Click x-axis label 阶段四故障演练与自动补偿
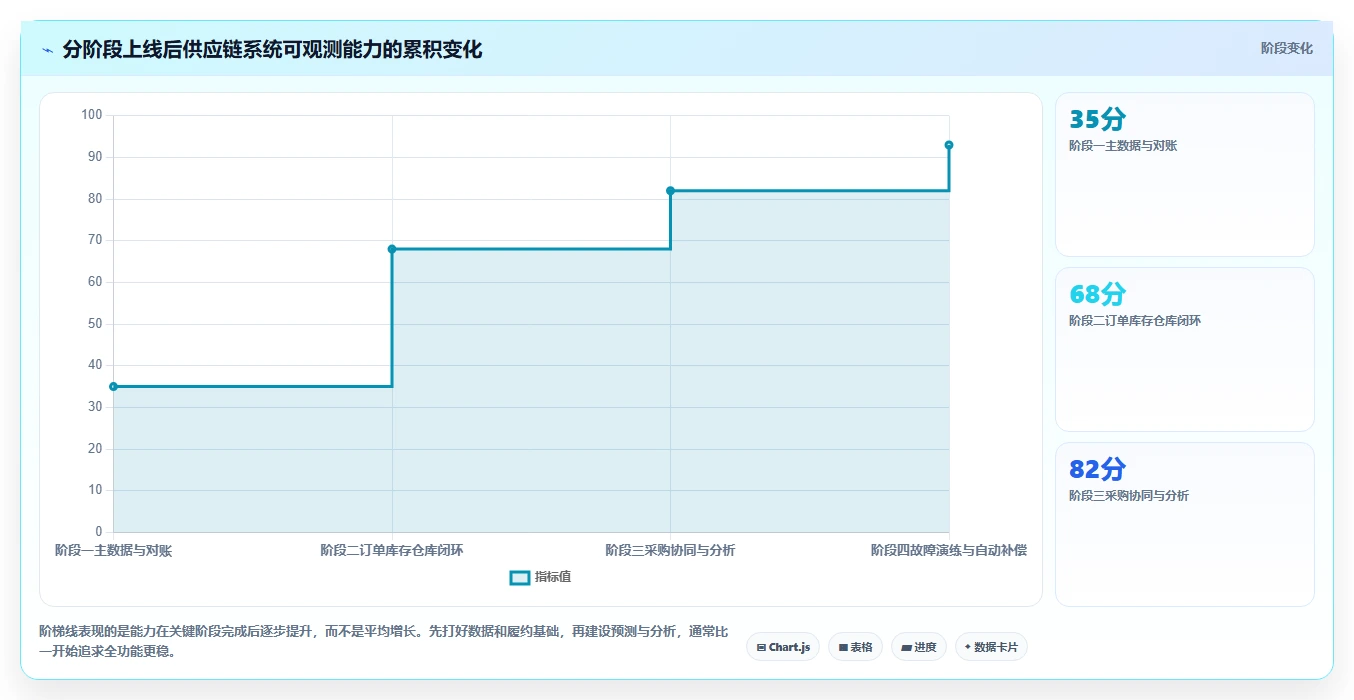1354x700 pixels. tap(949, 550)
